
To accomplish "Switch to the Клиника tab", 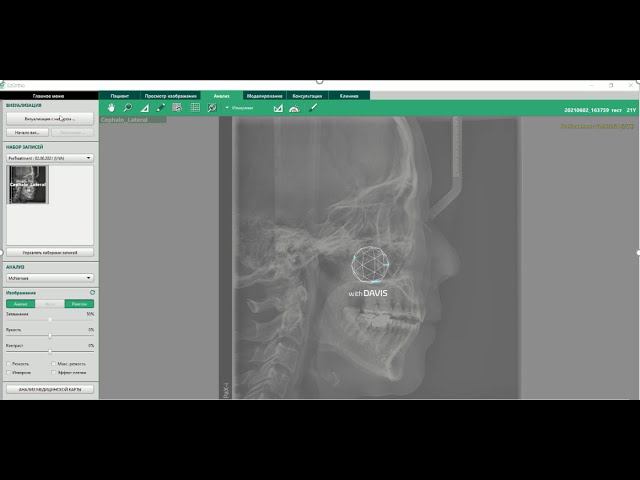I will 349,96.
